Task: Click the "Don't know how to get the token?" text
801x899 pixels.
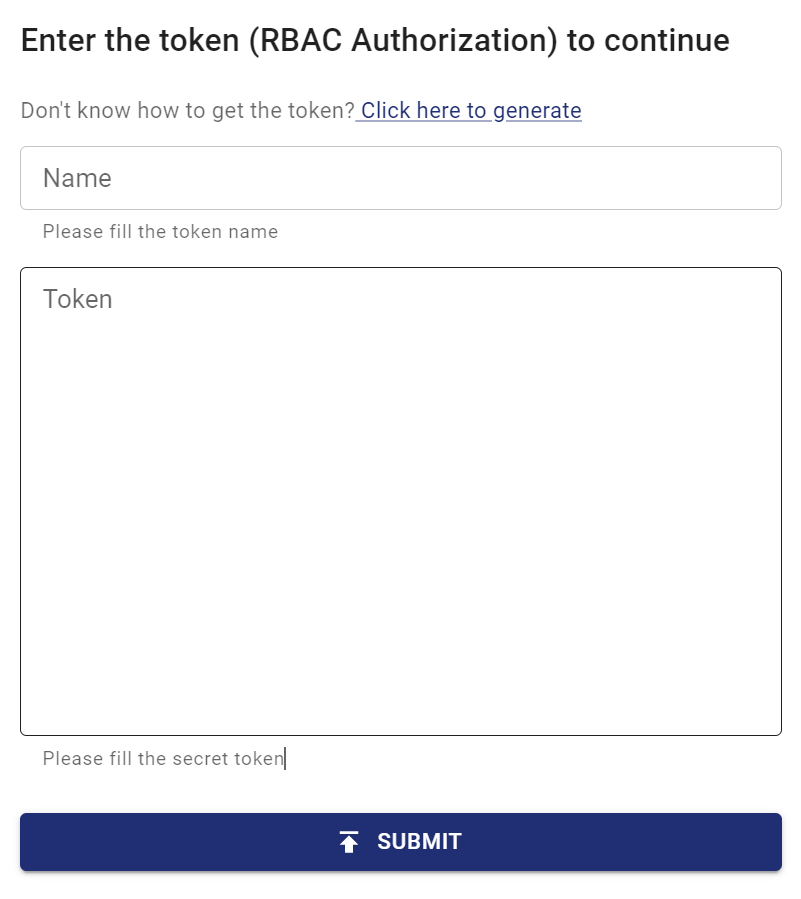Action: coord(187,110)
